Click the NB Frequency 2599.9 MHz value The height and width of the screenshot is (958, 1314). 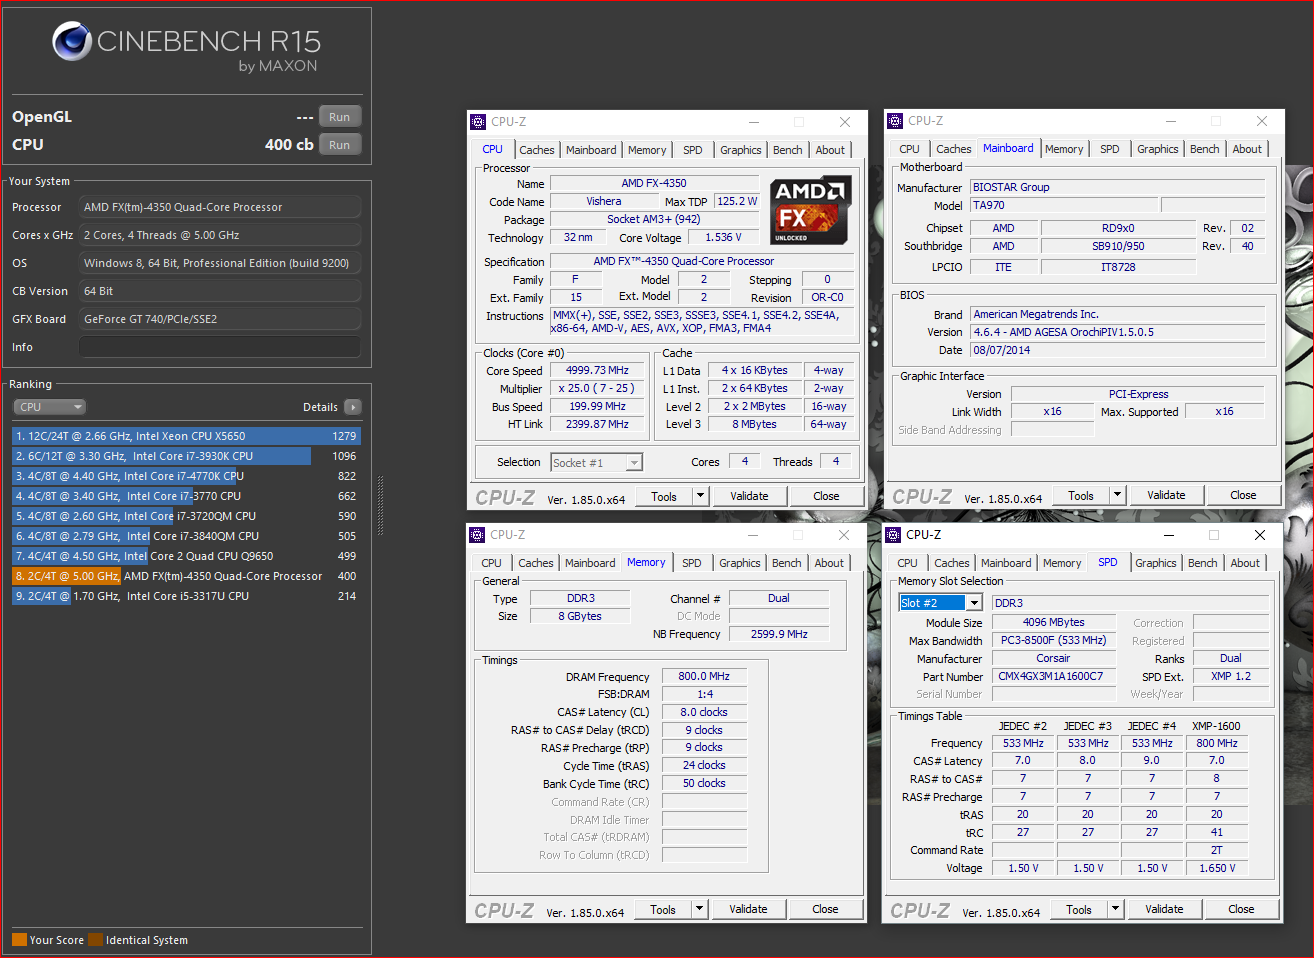(779, 634)
